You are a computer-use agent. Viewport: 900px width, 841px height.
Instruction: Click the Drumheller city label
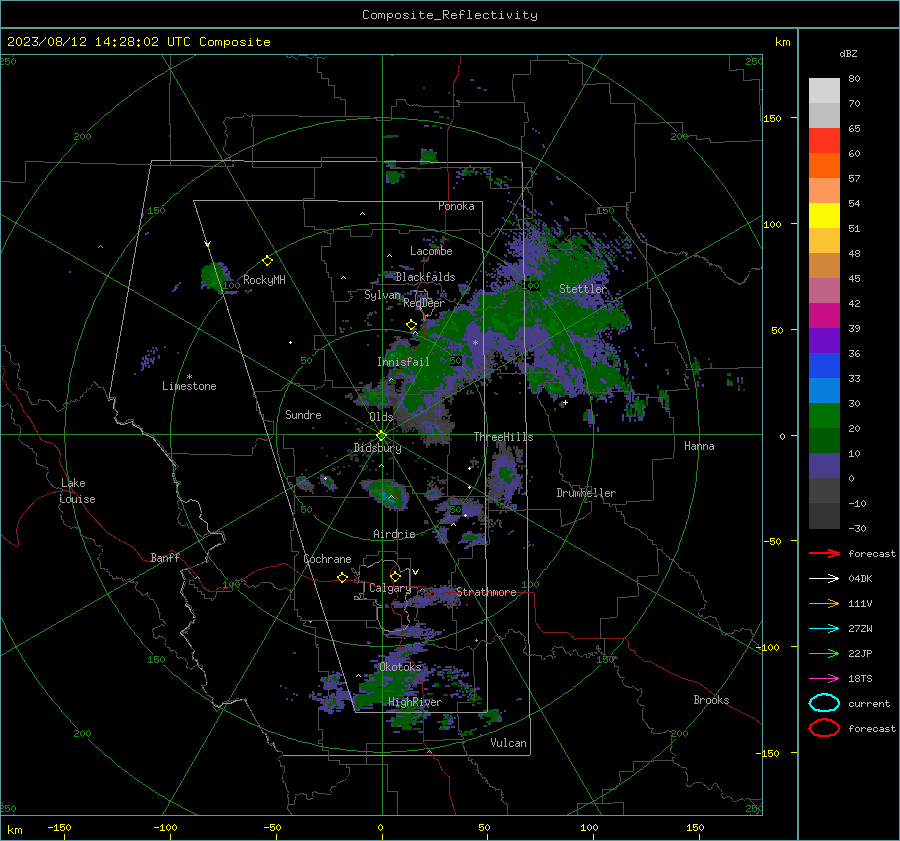(586, 493)
